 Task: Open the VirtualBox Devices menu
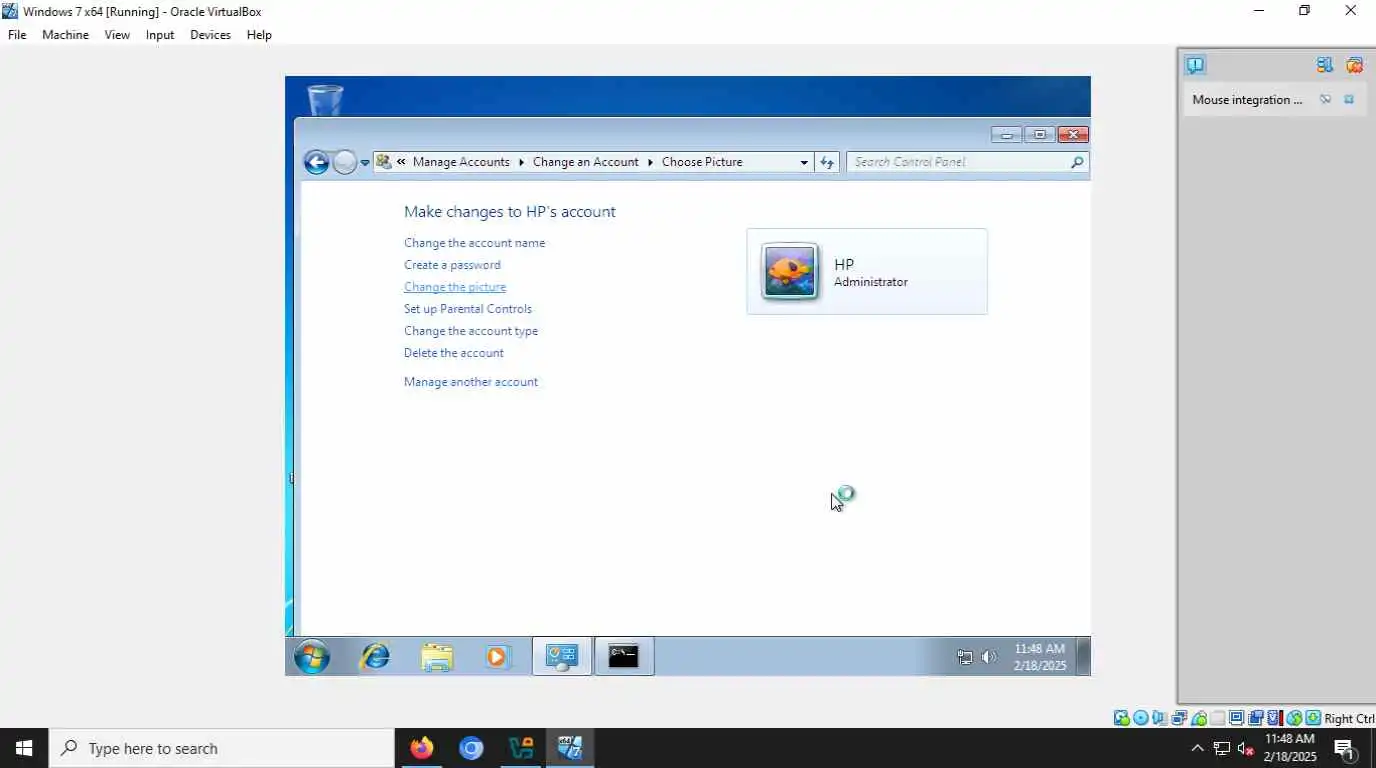(x=210, y=35)
